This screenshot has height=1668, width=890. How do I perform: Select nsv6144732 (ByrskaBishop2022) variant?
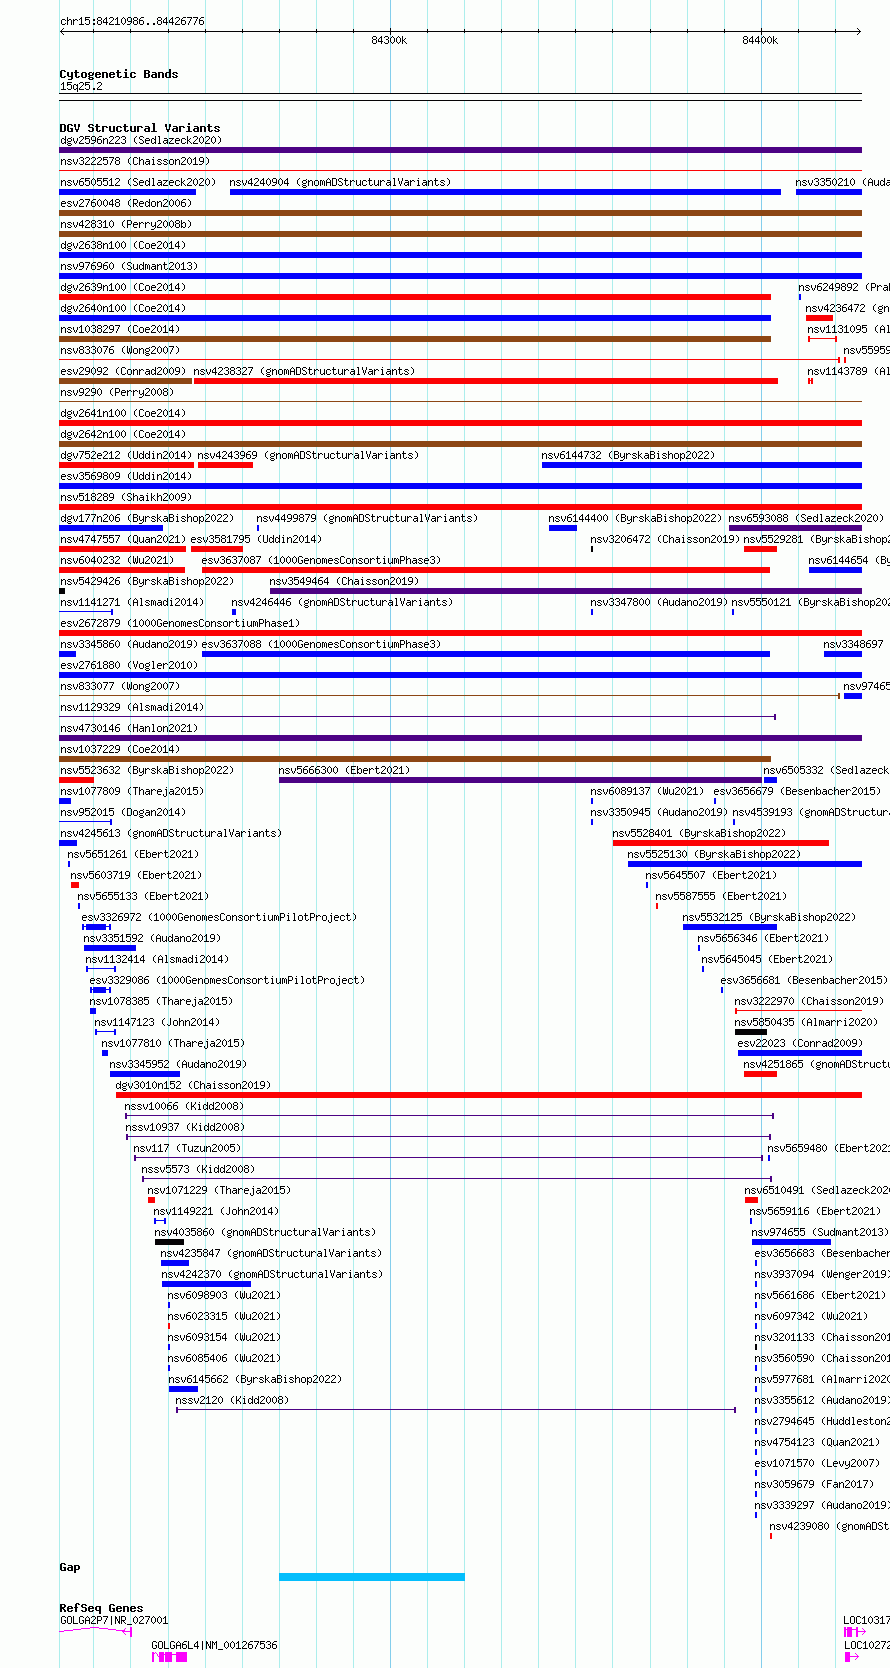[x=628, y=456]
